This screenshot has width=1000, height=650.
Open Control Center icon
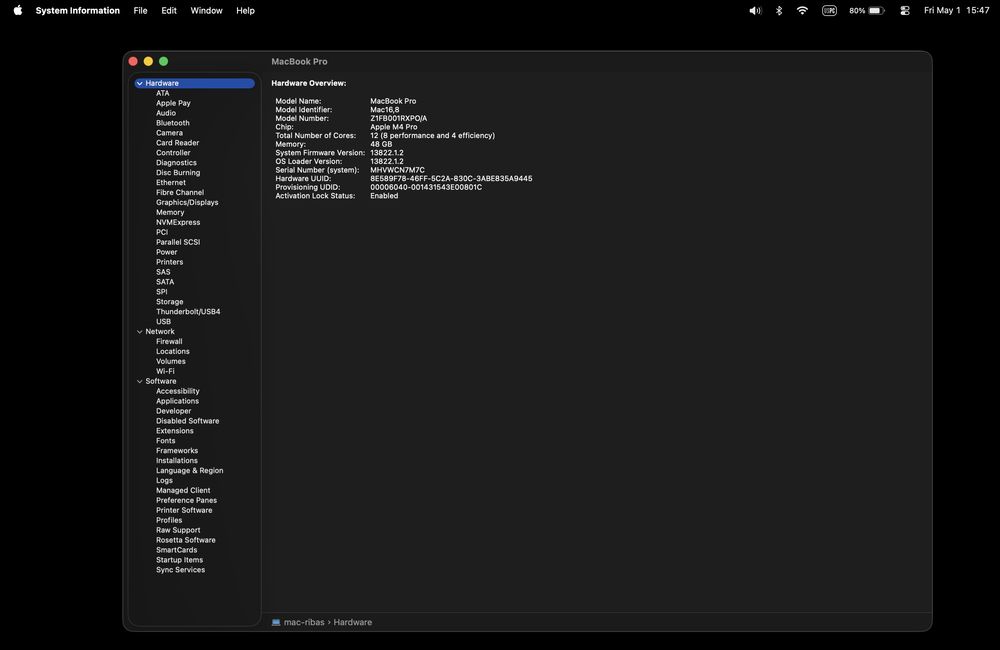904,10
